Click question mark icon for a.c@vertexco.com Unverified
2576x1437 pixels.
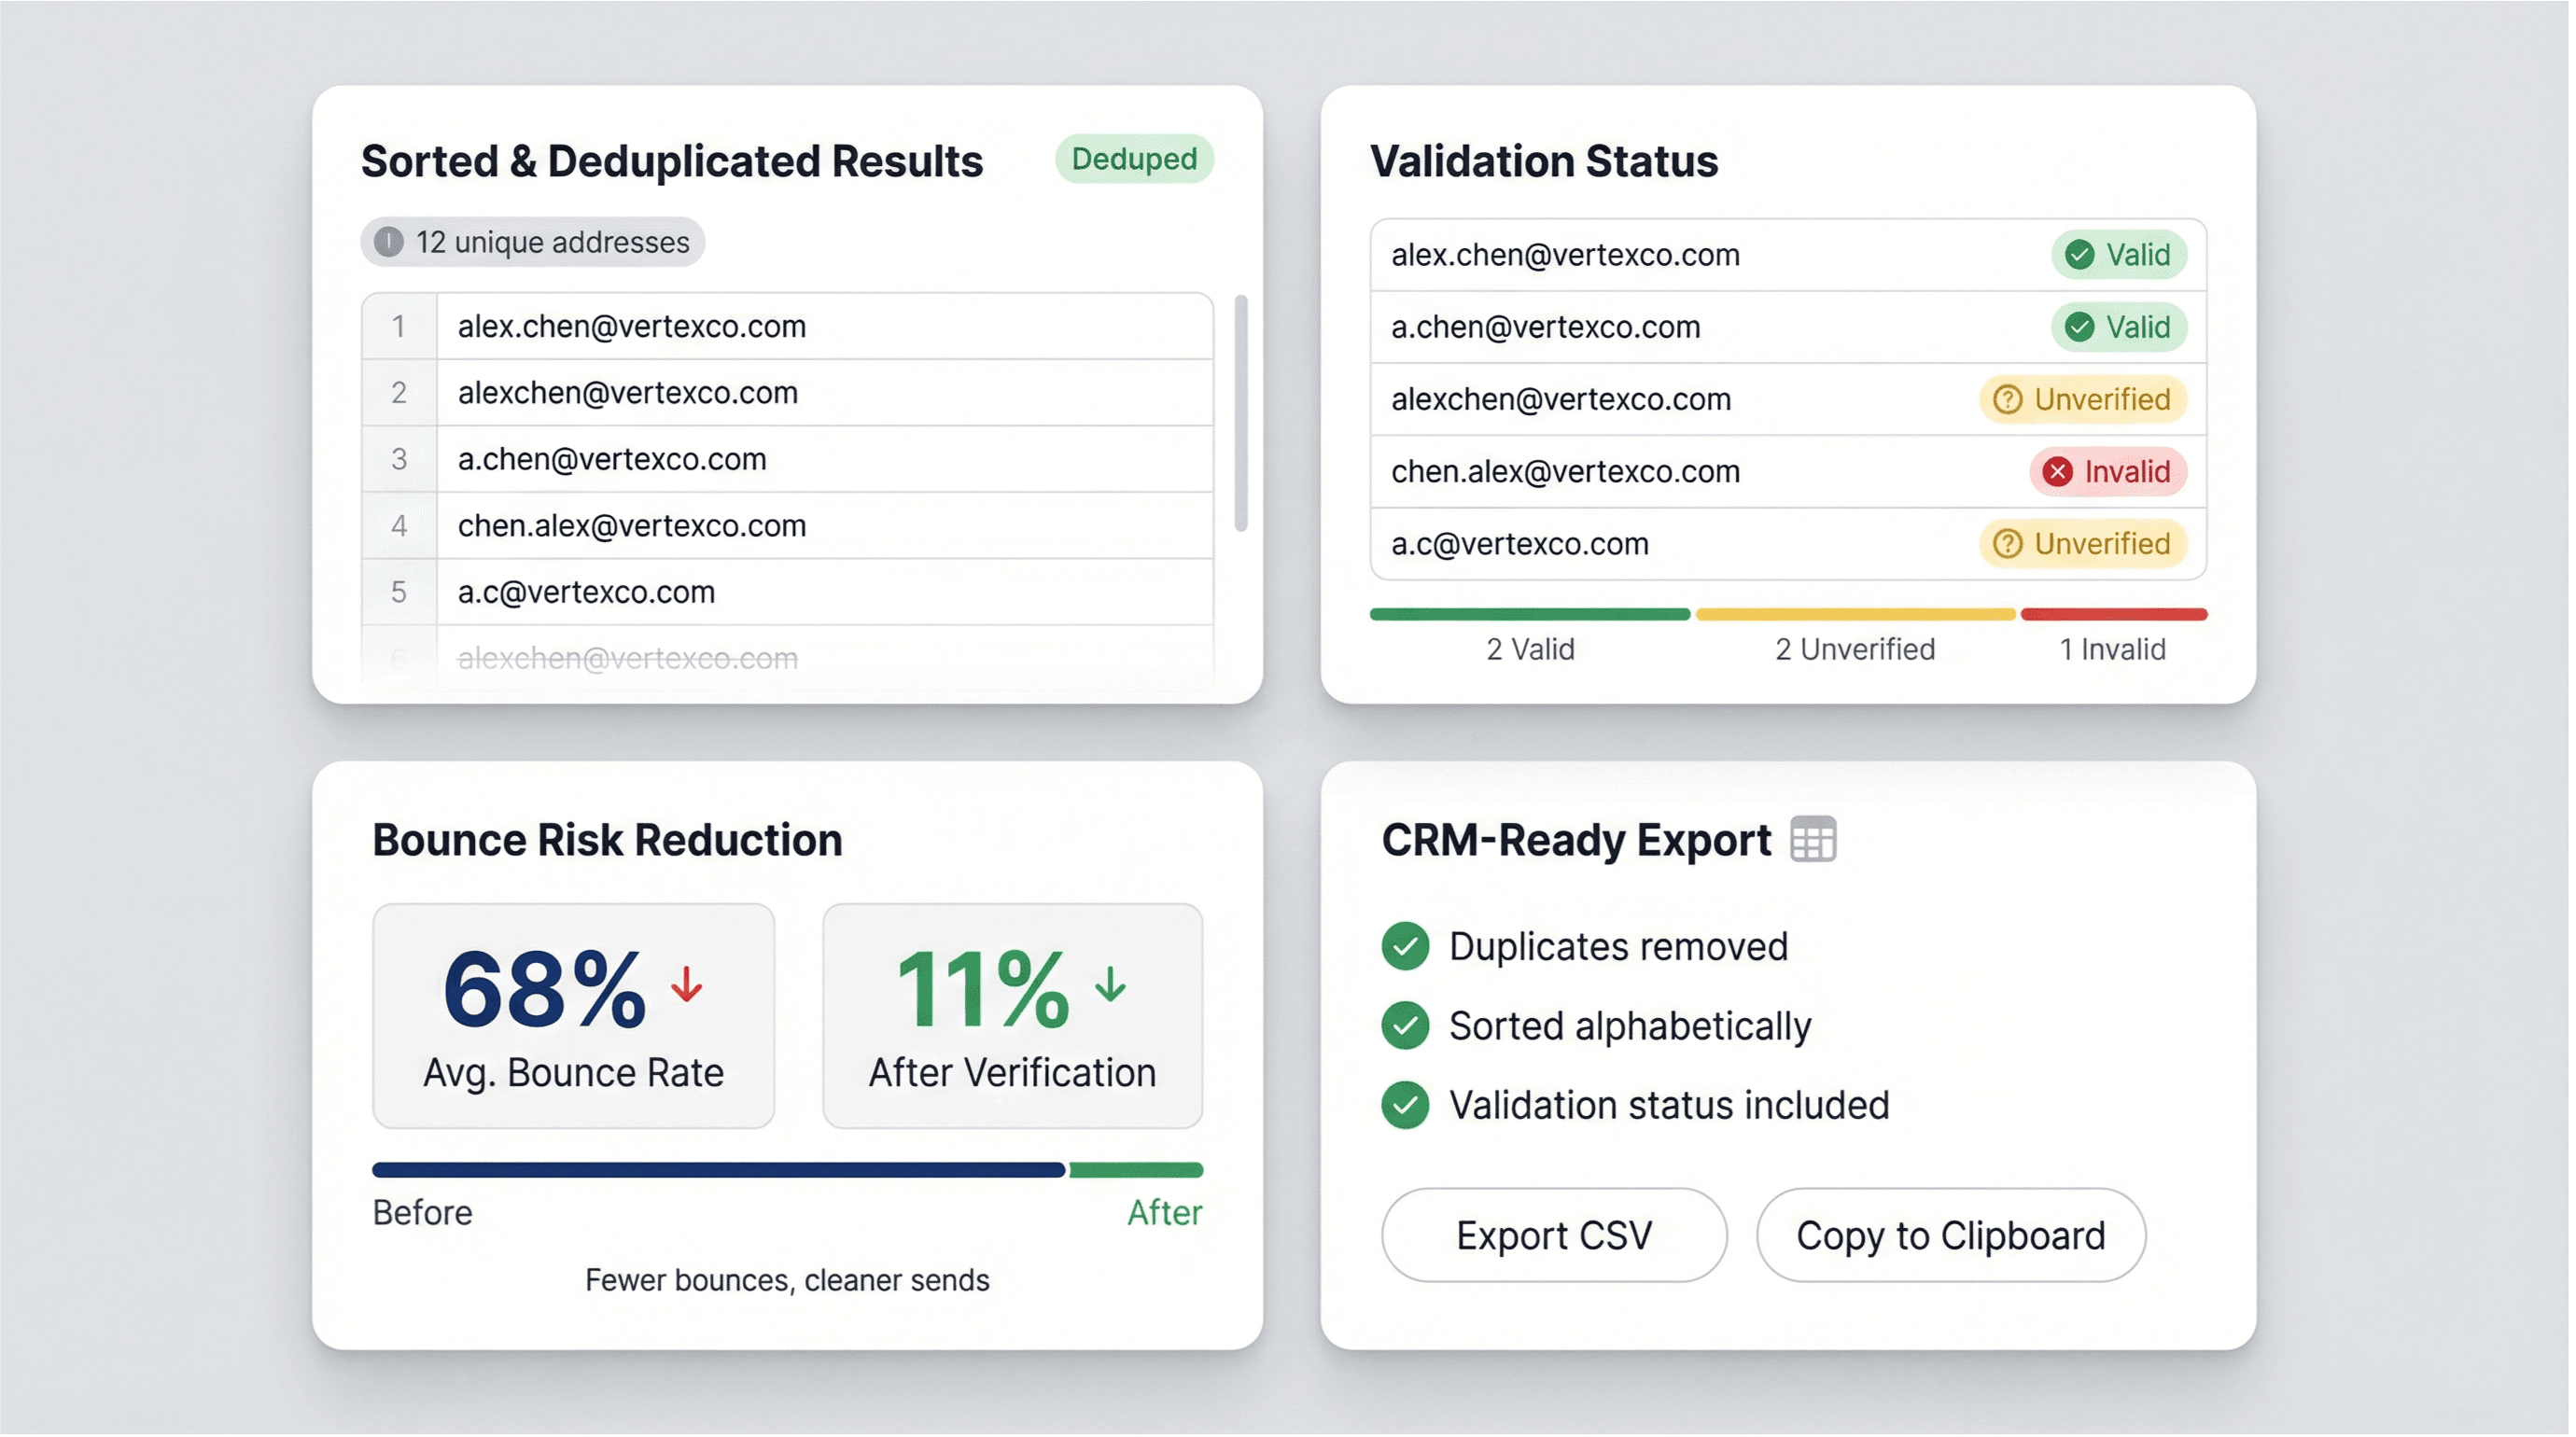tap(2007, 544)
